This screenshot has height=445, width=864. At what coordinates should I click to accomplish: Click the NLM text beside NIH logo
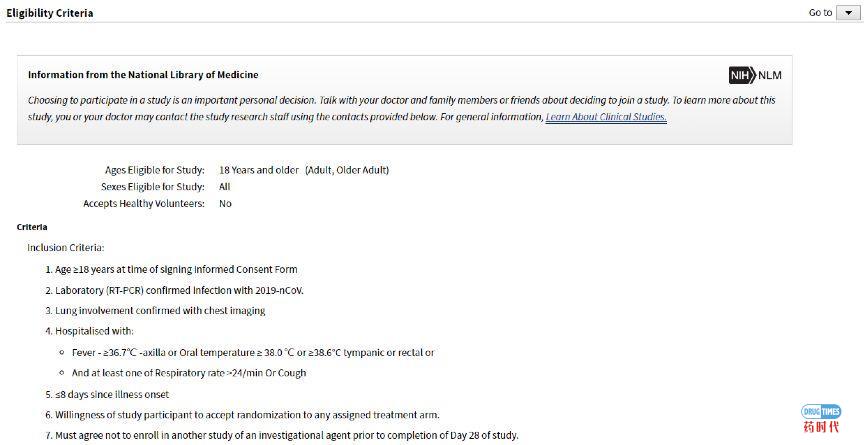point(770,75)
